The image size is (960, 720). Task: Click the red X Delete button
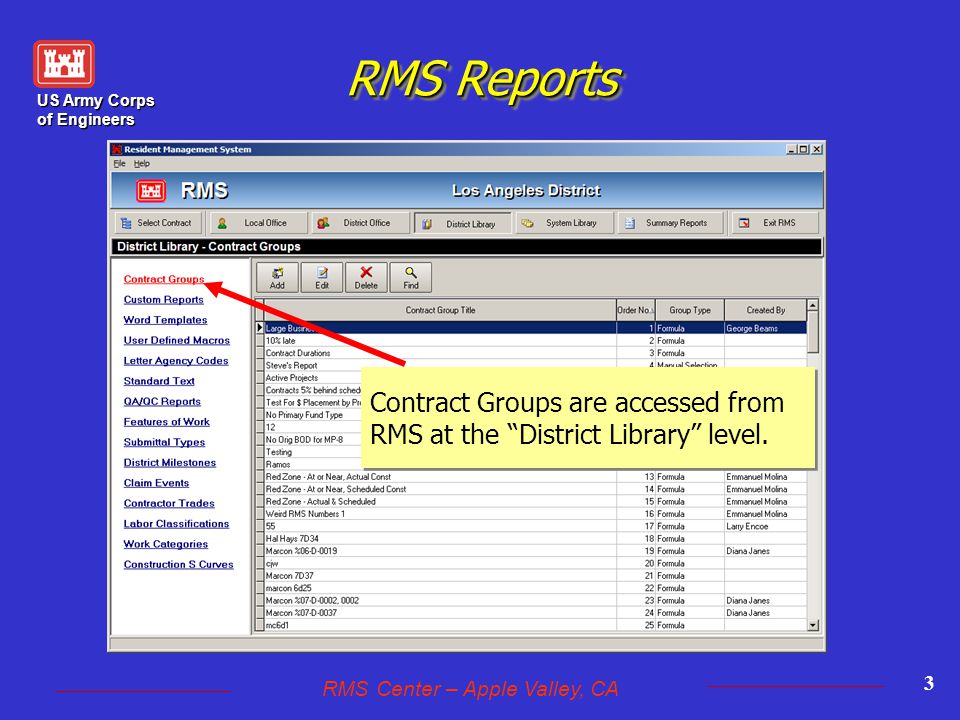[366, 277]
